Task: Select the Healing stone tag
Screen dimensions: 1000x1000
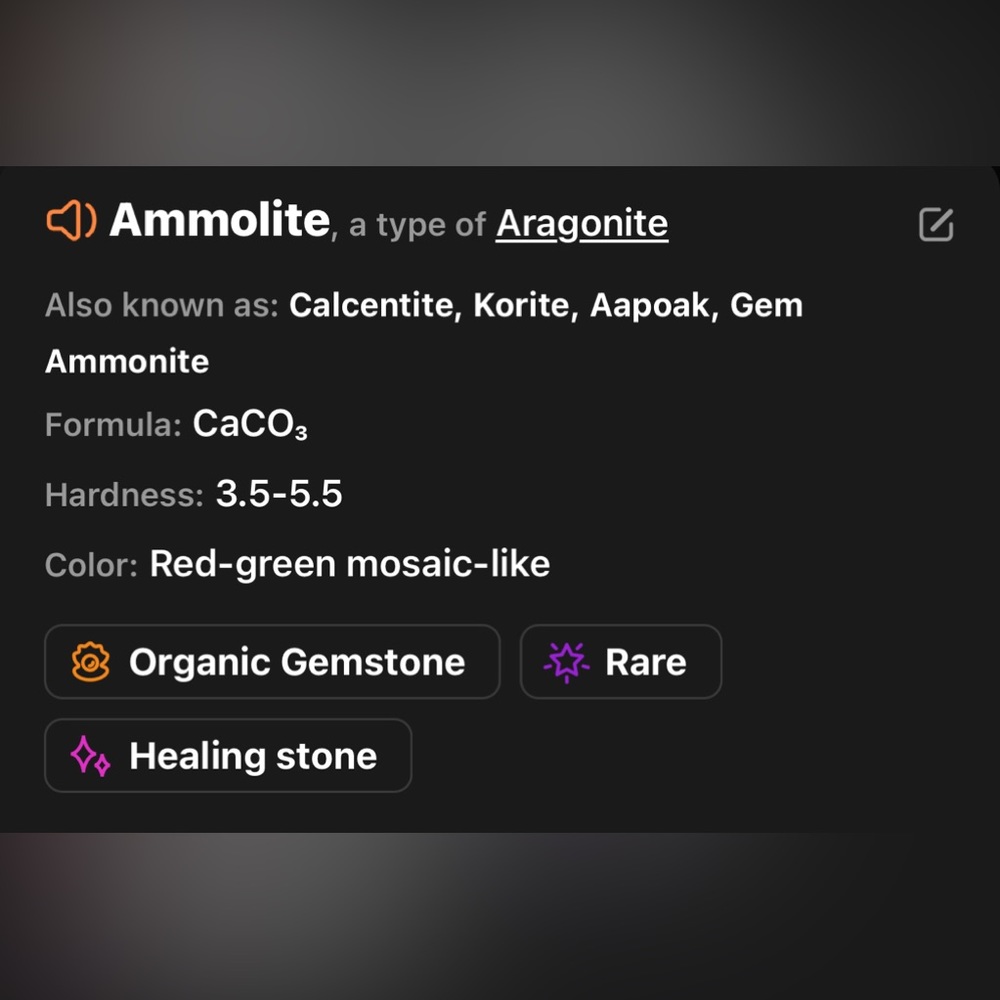Action: tap(228, 756)
